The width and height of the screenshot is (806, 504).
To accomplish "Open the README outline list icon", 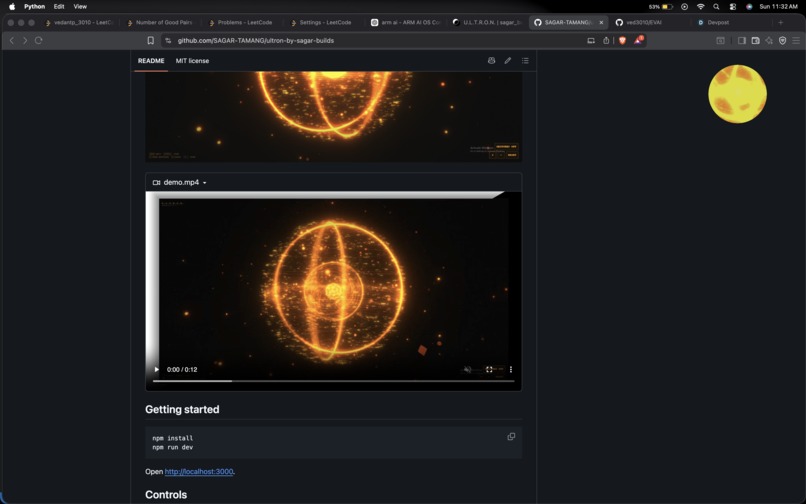I will click(x=525, y=61).
